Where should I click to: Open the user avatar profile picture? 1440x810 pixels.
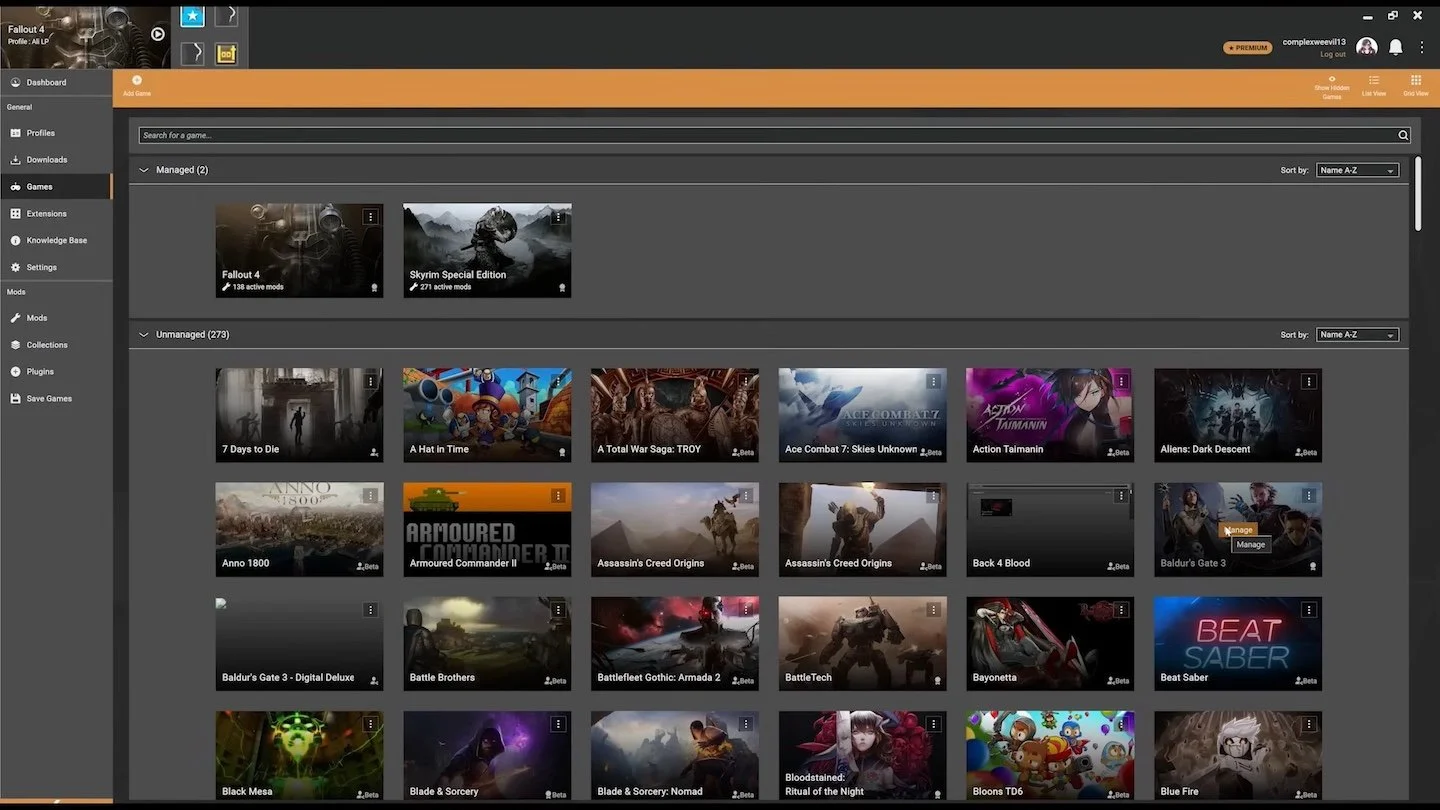pyautogui.click(x=1367, y=47)
